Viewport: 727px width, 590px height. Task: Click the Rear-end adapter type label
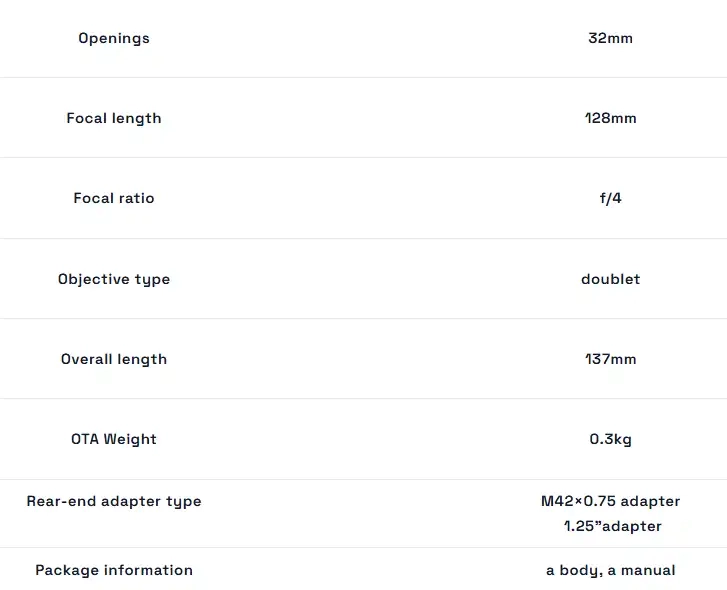point(114,501)
